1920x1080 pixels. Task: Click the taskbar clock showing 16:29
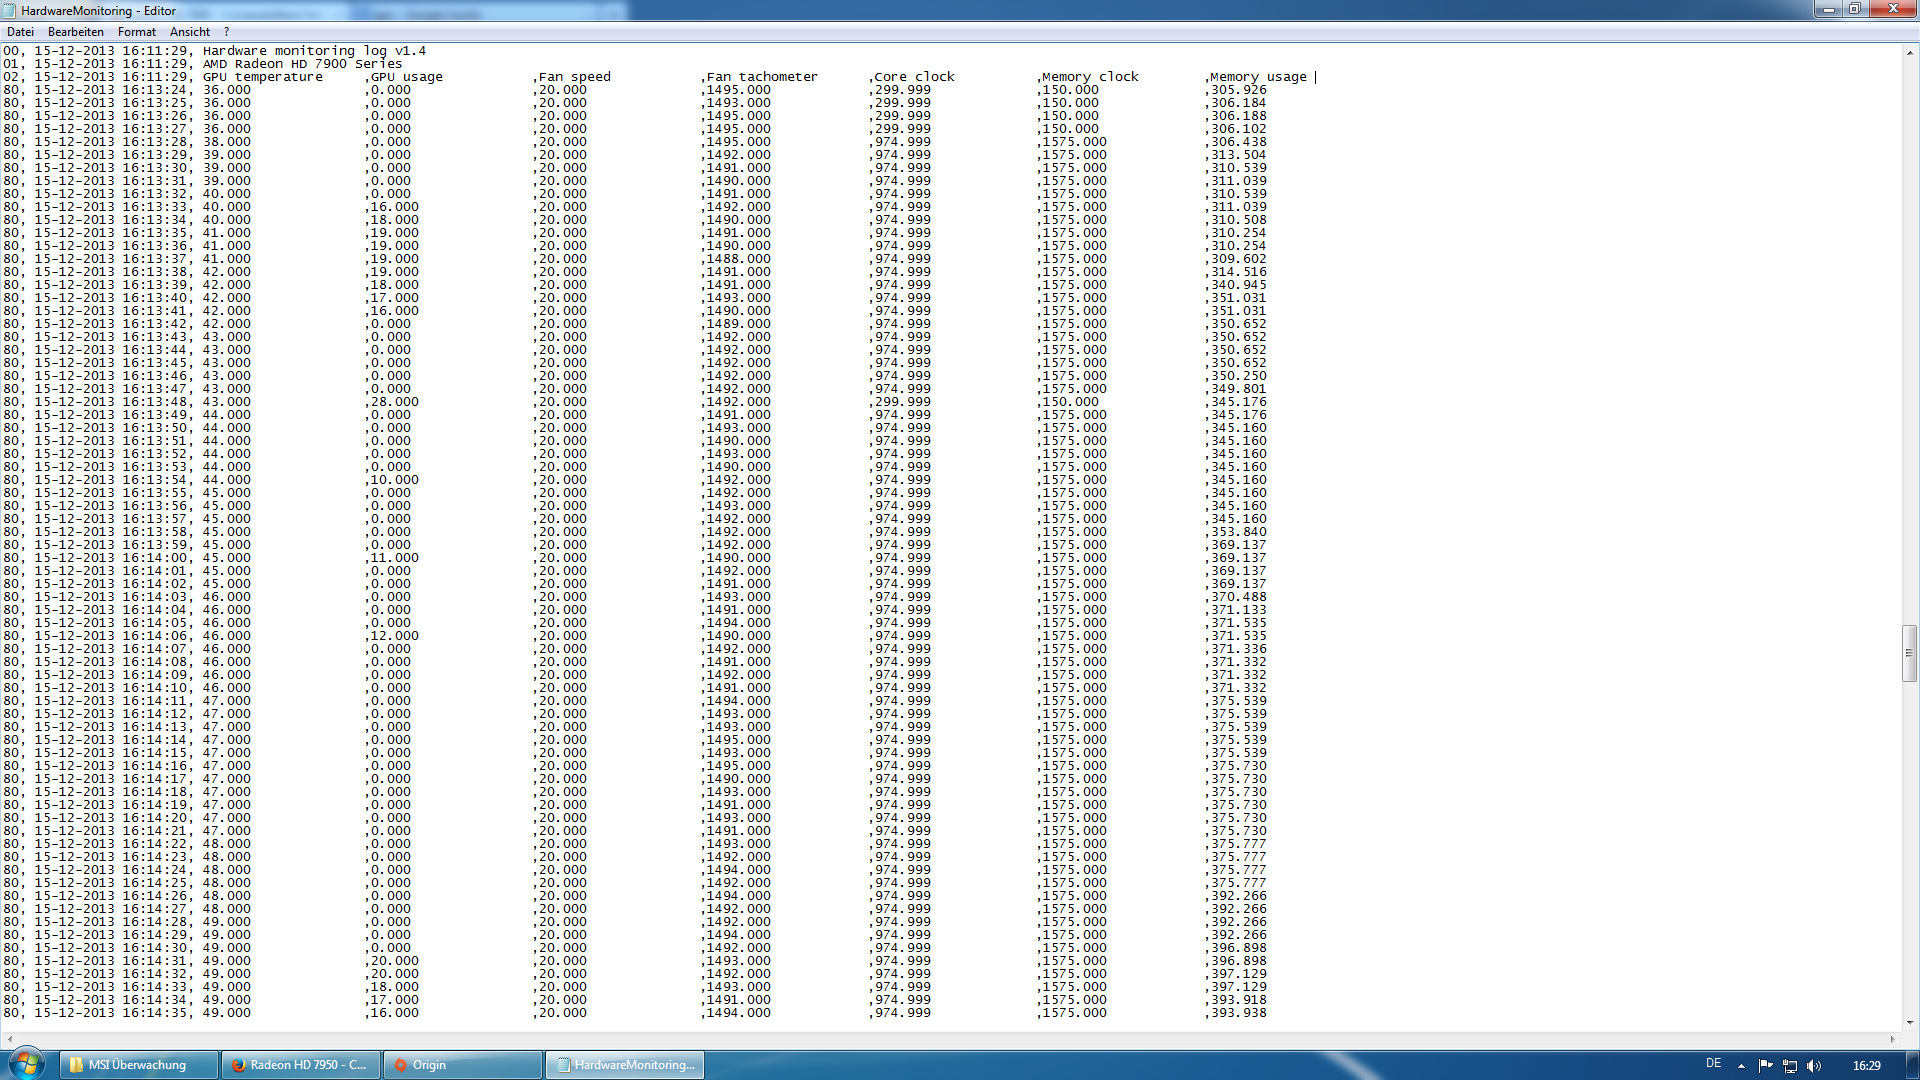(x=1866, y=1066)
